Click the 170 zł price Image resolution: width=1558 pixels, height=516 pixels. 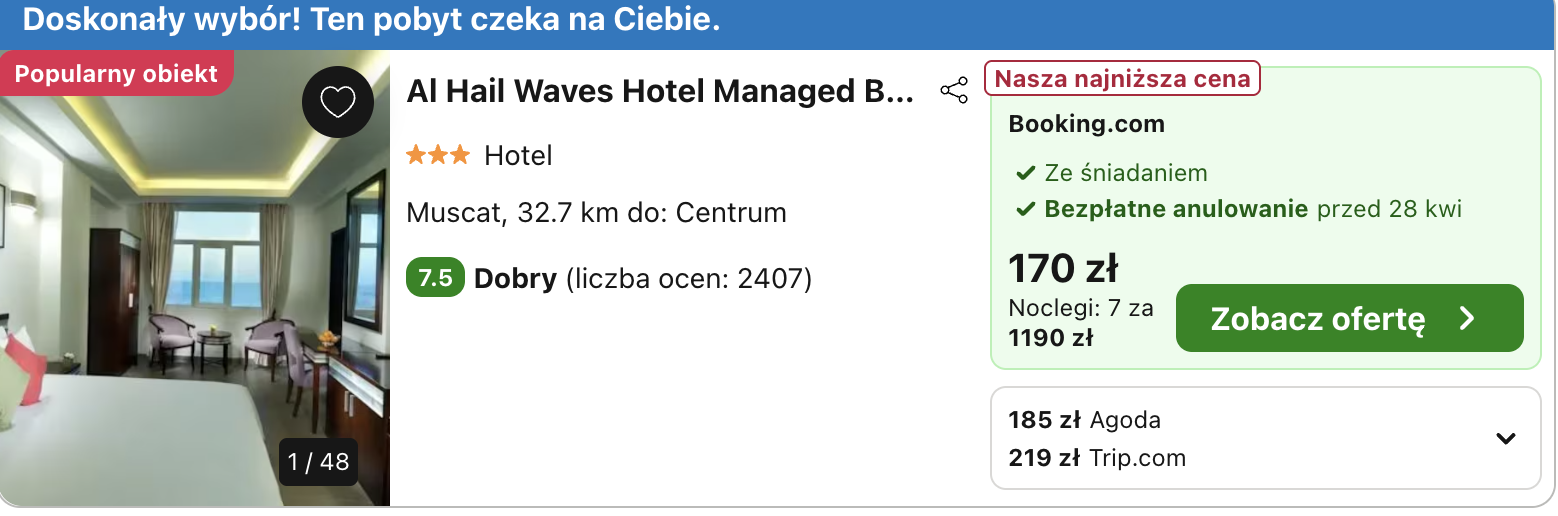click(1063, 268)
